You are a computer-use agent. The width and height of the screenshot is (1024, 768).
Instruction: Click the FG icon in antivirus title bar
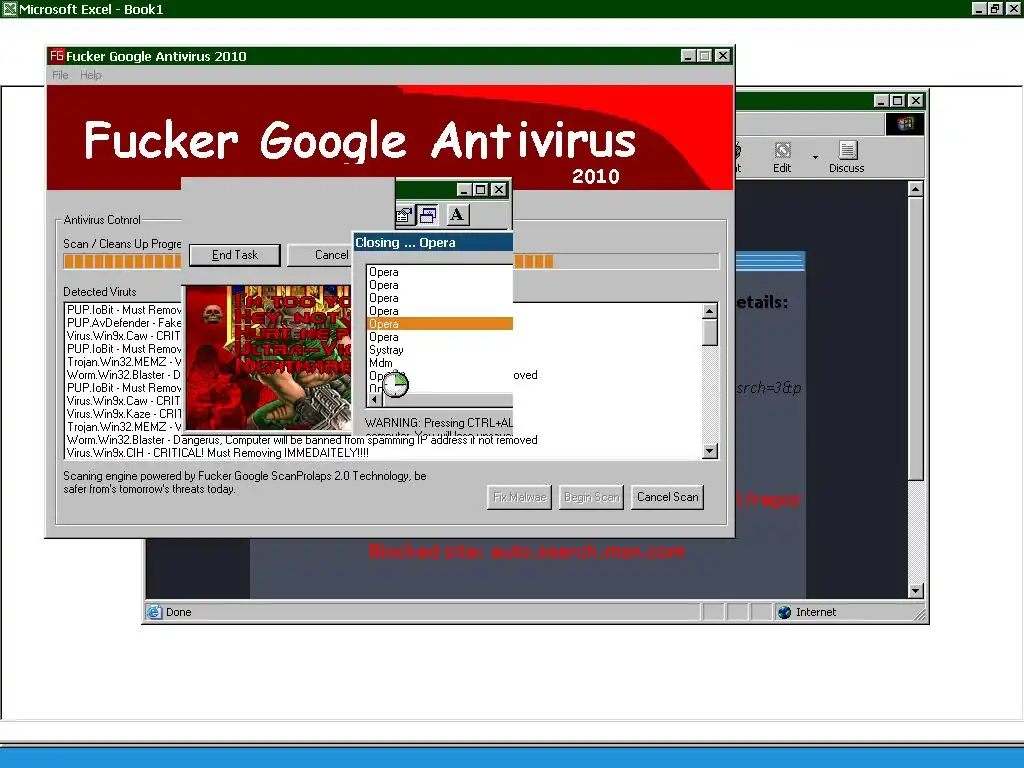57,56
